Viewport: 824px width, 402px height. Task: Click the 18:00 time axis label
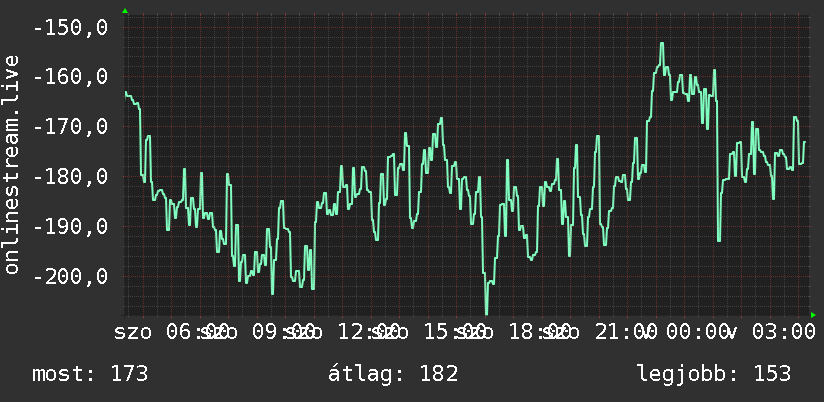540,332
